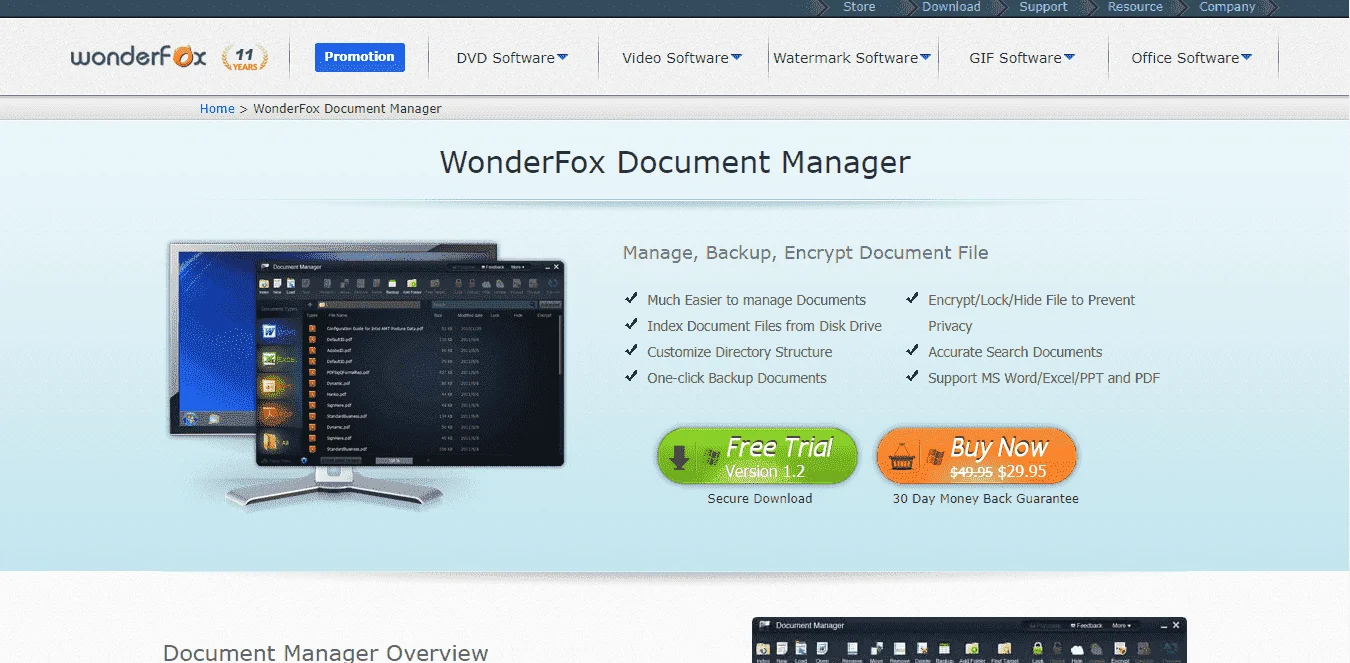This screenshot has width=1350, height=663.
Task: Open the Download link in top bar
Action: pyautogui.click(x=951, y=7)
